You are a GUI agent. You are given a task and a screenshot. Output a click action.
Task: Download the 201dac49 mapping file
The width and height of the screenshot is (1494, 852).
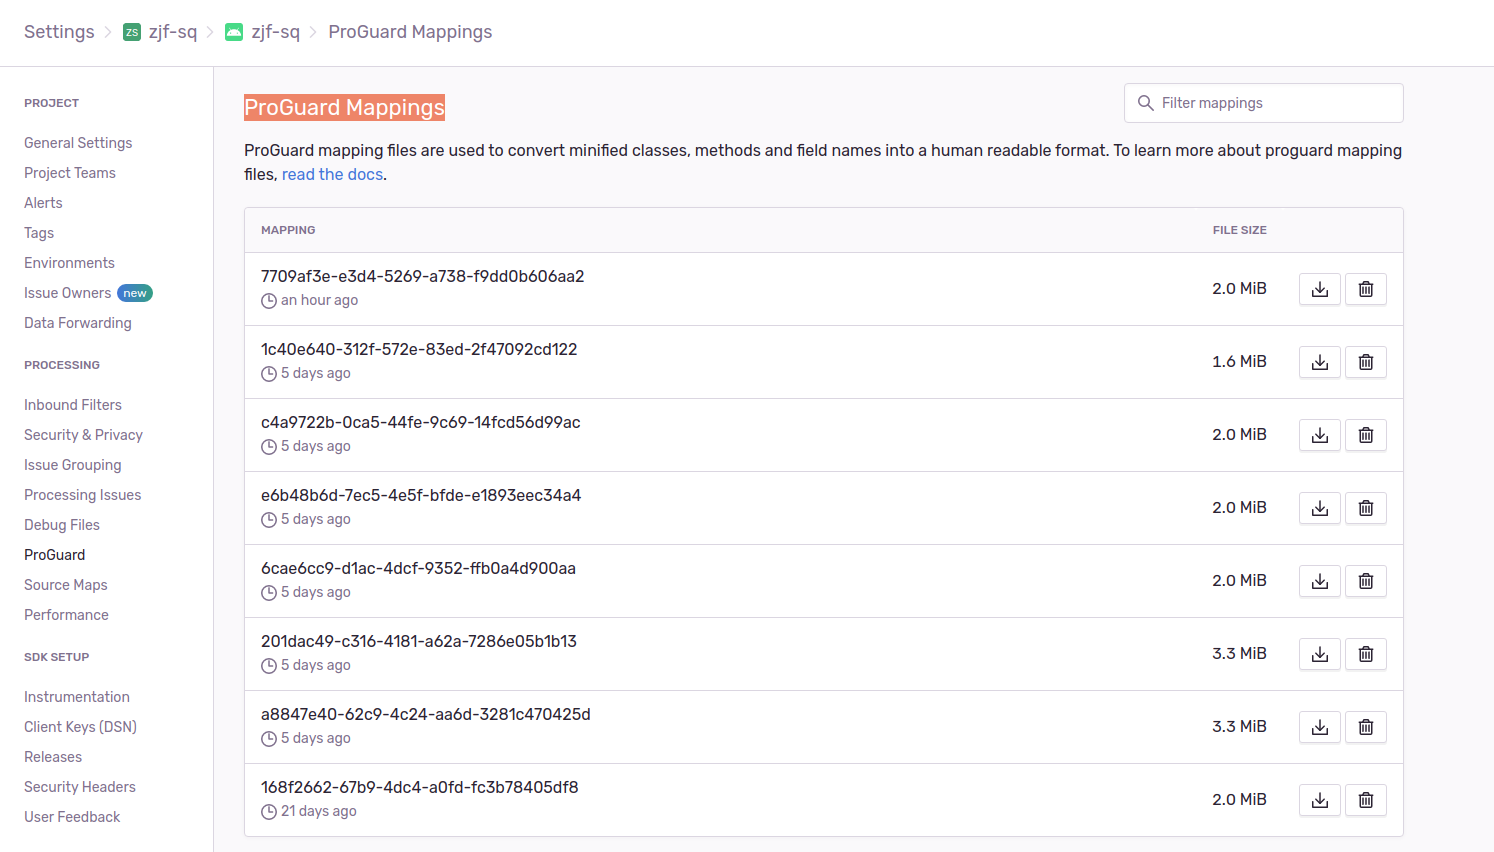(1319, 654)
